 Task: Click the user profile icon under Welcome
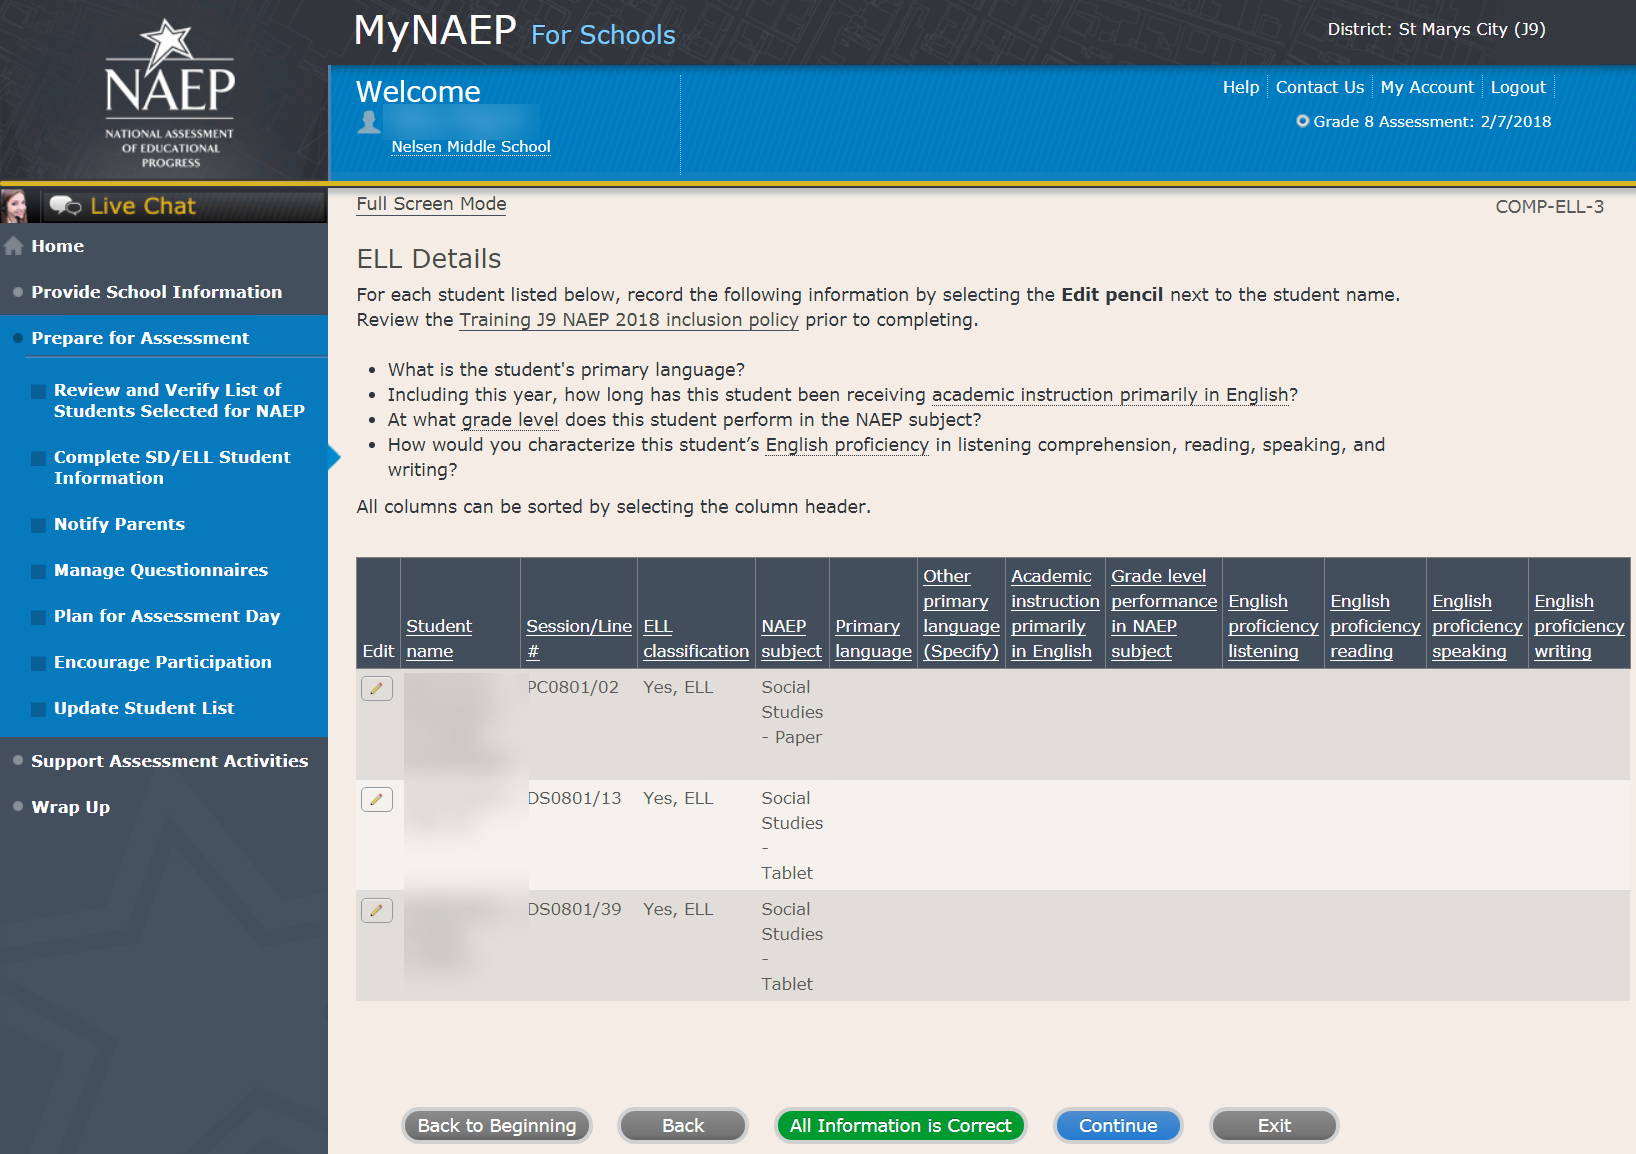369,122
